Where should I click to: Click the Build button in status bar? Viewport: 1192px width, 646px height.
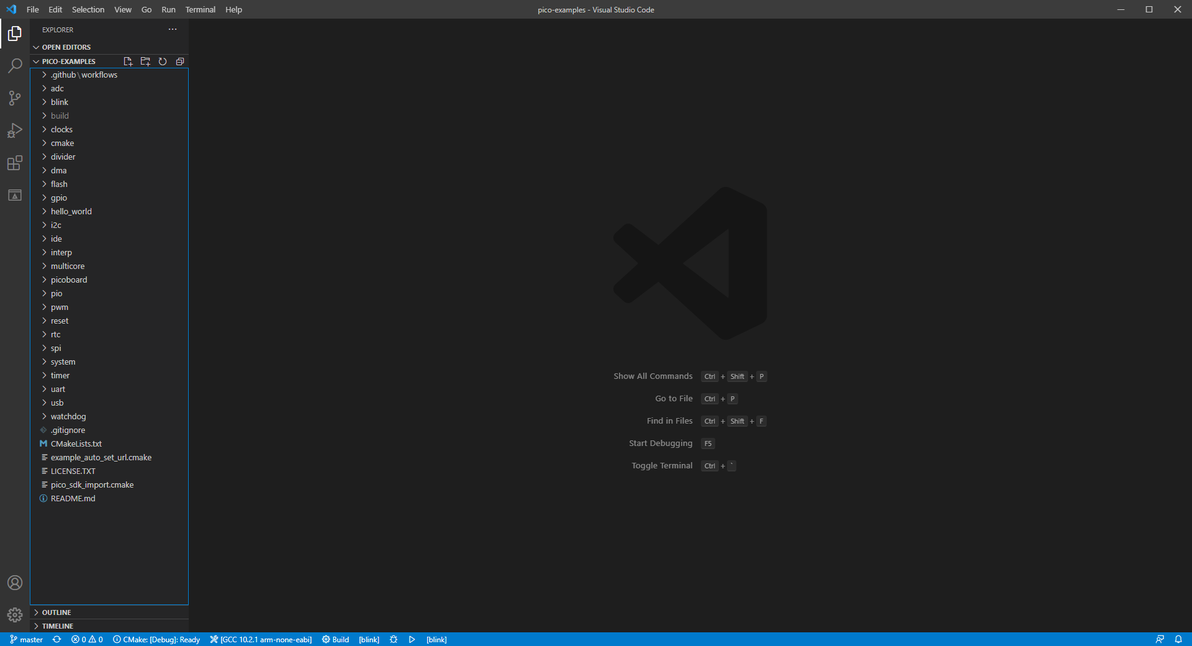click(x=335, y=640)
